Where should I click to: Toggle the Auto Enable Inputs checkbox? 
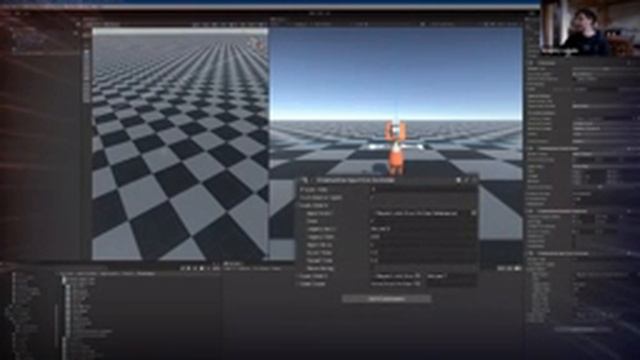pyautogui.click(x=372, y=198)
